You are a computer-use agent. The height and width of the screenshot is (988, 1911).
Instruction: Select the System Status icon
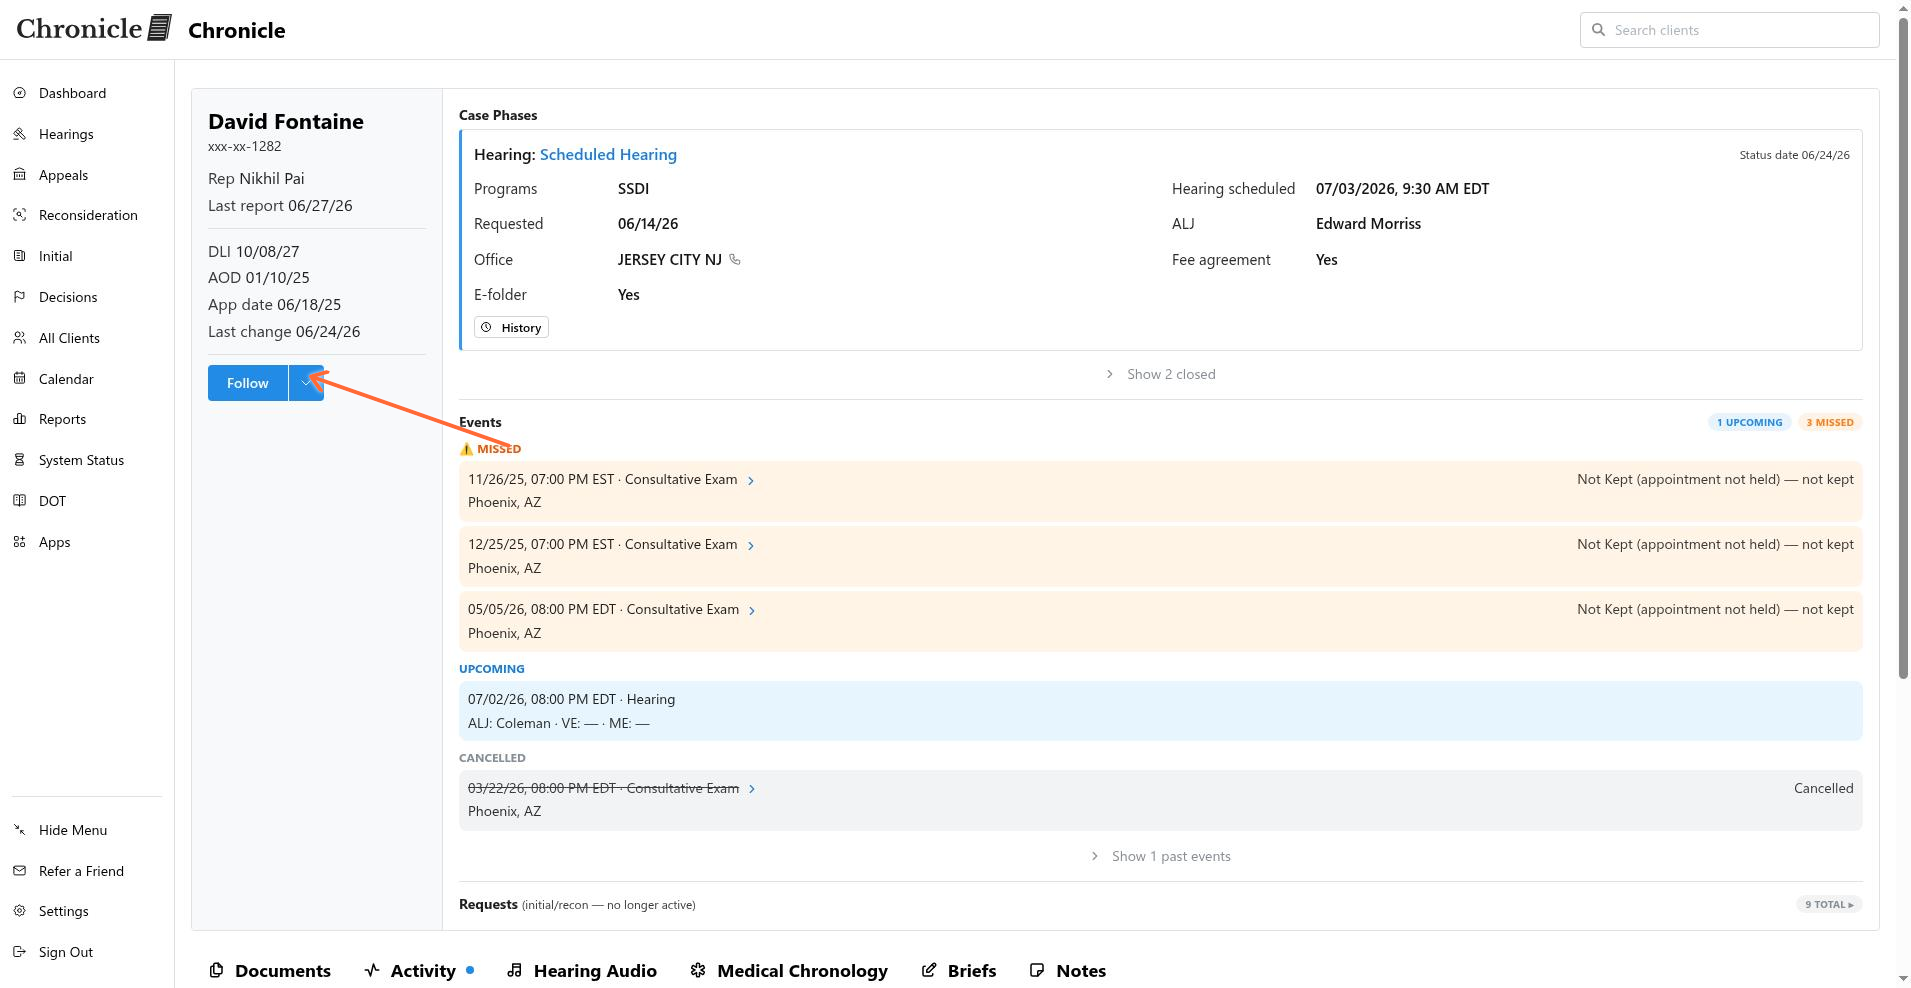(x=20, y=460)
